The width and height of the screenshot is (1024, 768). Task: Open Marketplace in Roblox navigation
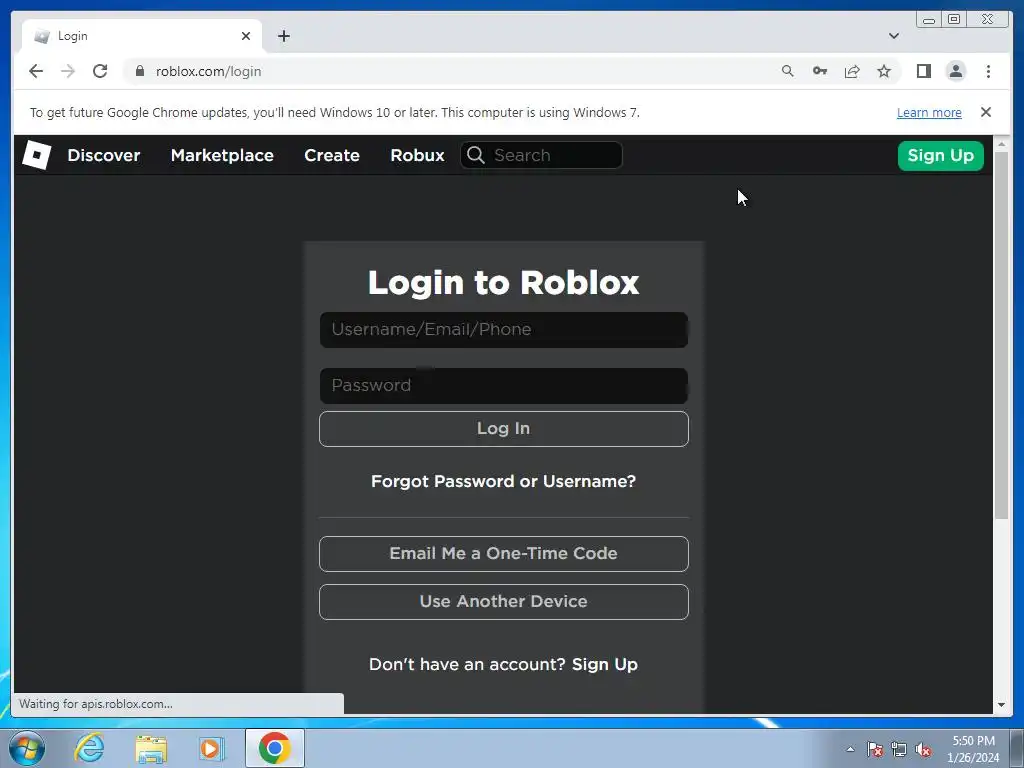tap(222, 155)
